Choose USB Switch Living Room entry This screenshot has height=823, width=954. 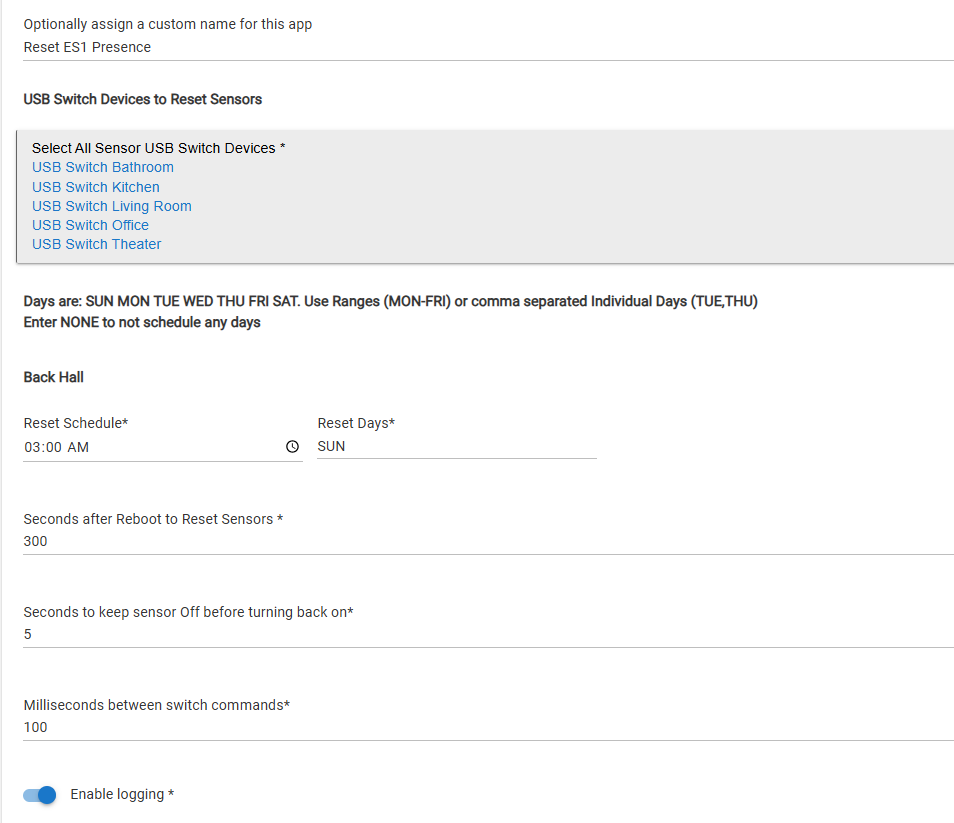pyautogui.click(x=112, y=206)
